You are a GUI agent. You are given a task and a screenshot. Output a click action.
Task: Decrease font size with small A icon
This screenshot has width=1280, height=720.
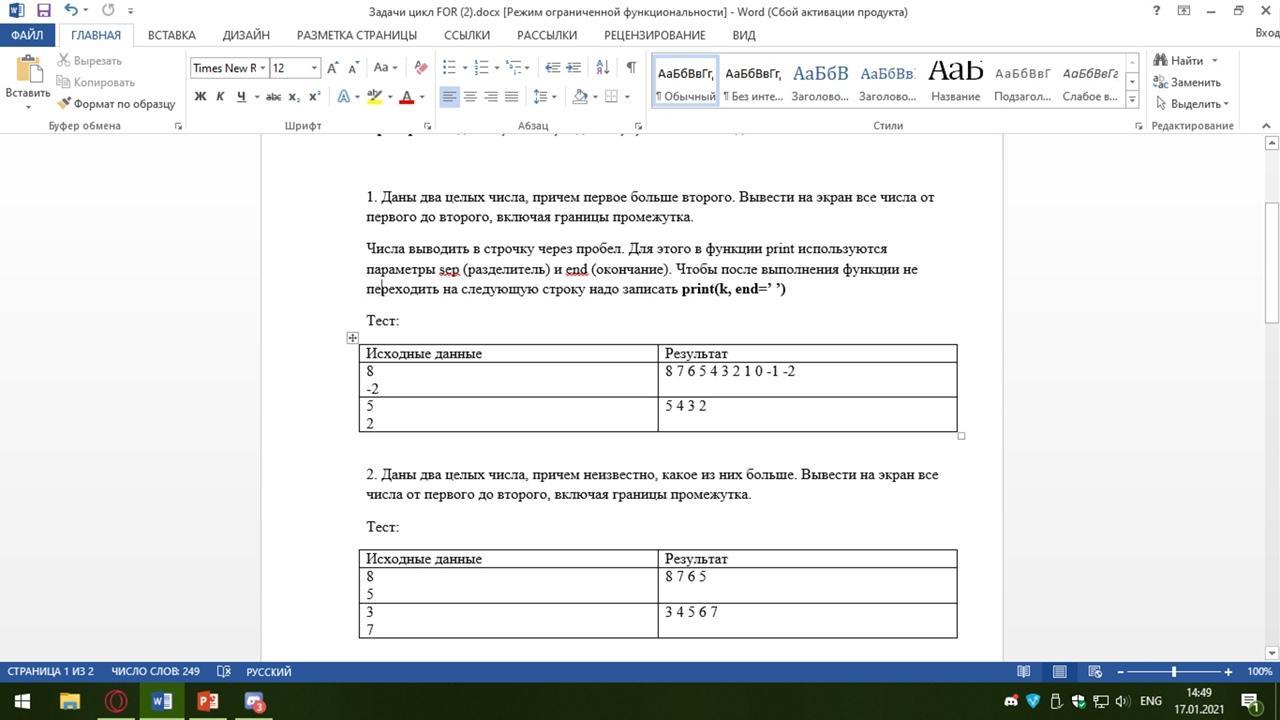[353, 68]
